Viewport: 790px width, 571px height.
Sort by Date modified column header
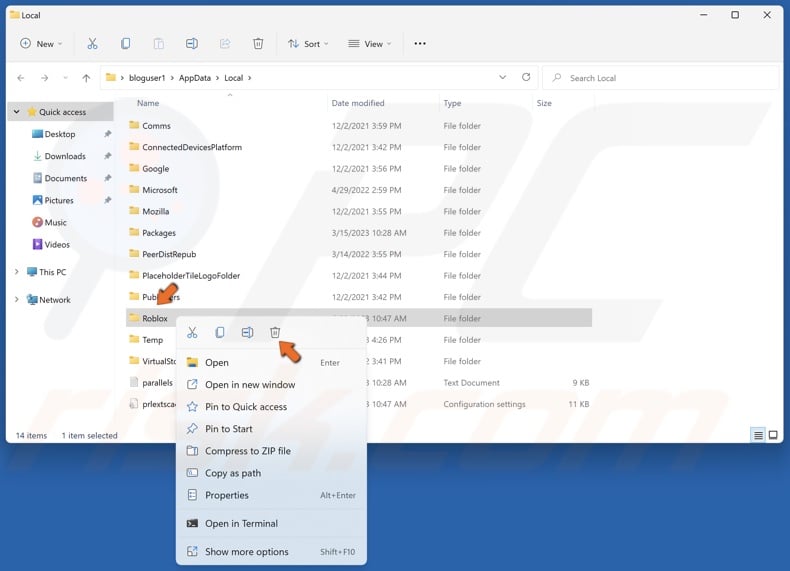pos(358,103)
